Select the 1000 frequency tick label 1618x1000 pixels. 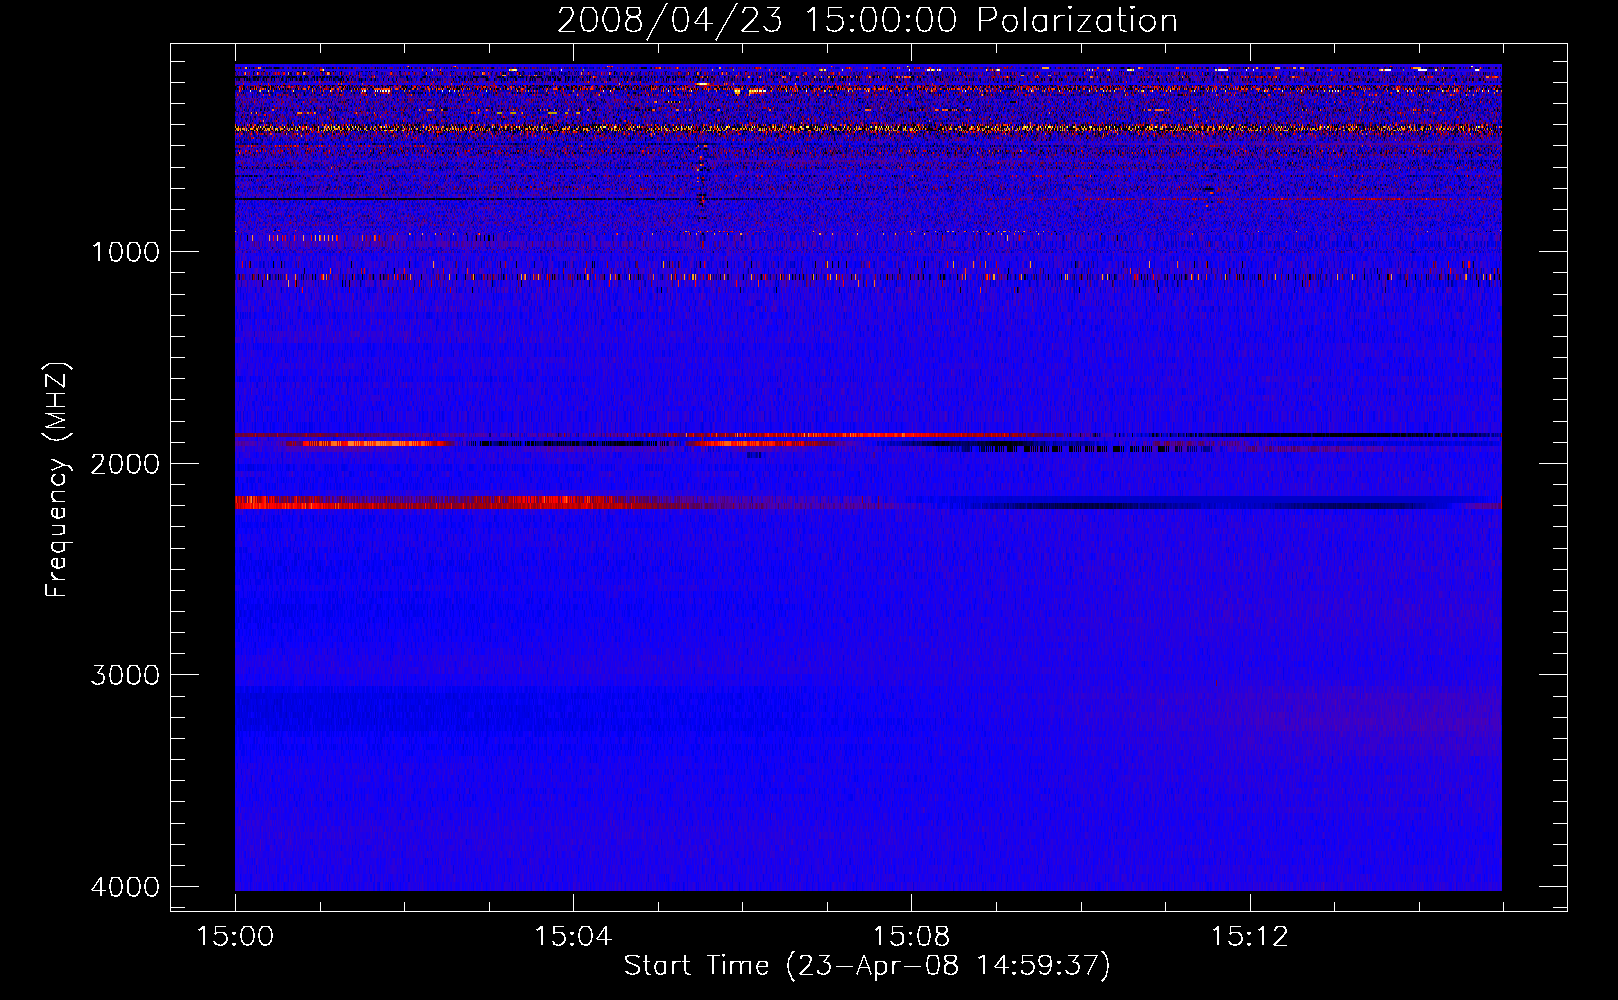[x=125, y=251]
